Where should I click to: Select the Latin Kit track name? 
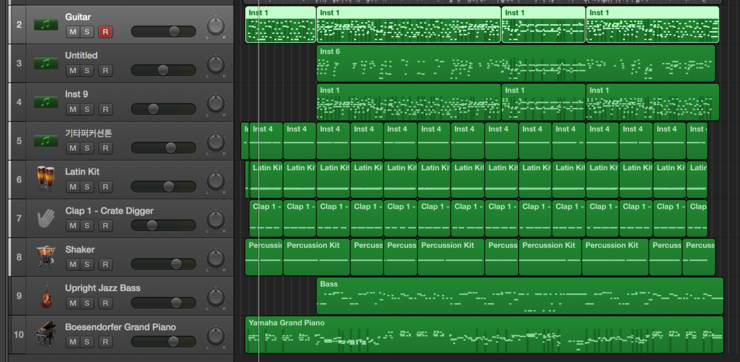click(x=82, y=172)
